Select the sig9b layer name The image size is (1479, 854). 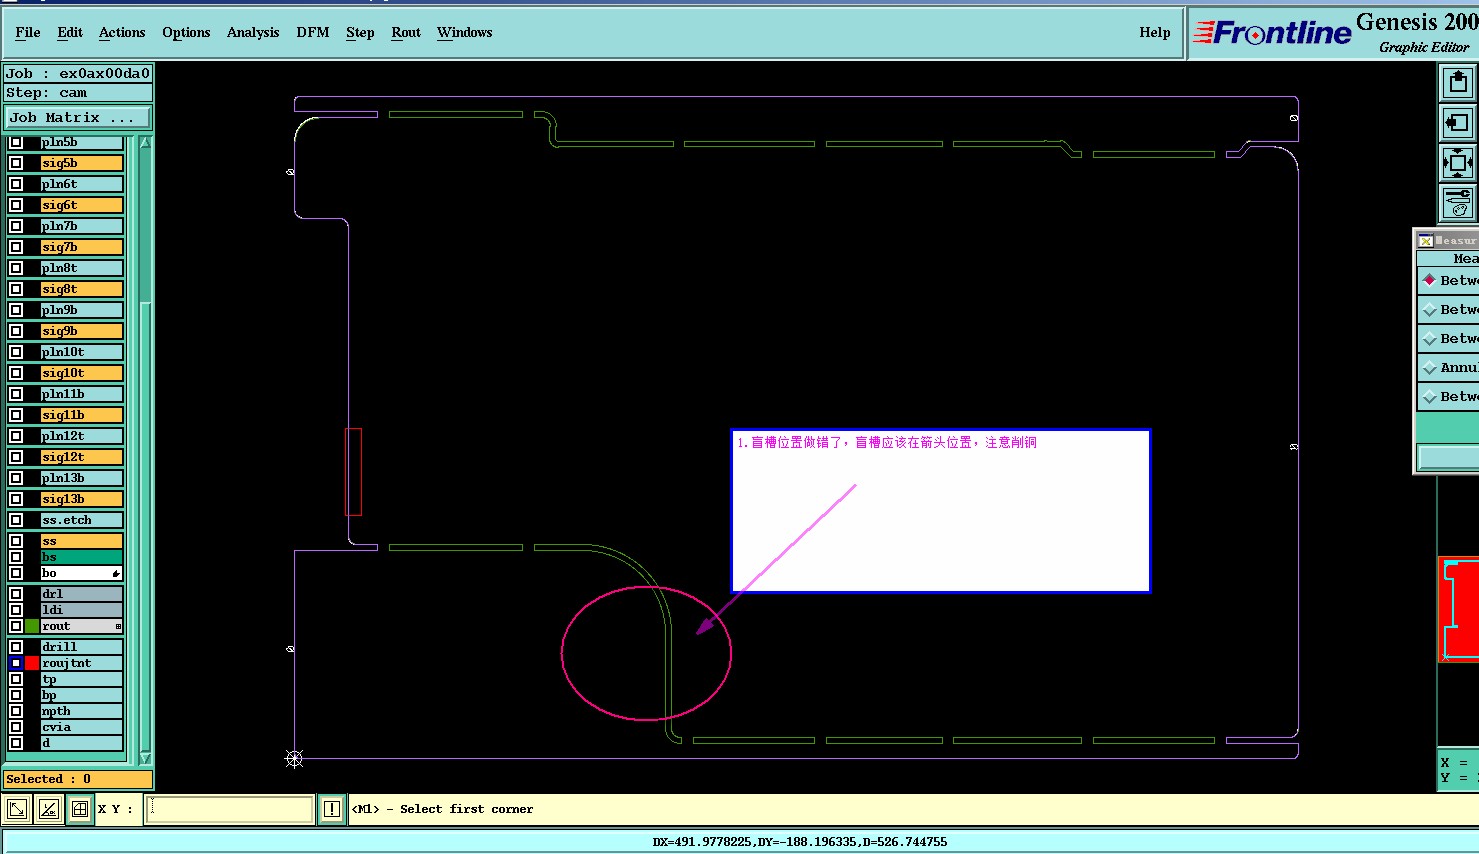point(82,331)
